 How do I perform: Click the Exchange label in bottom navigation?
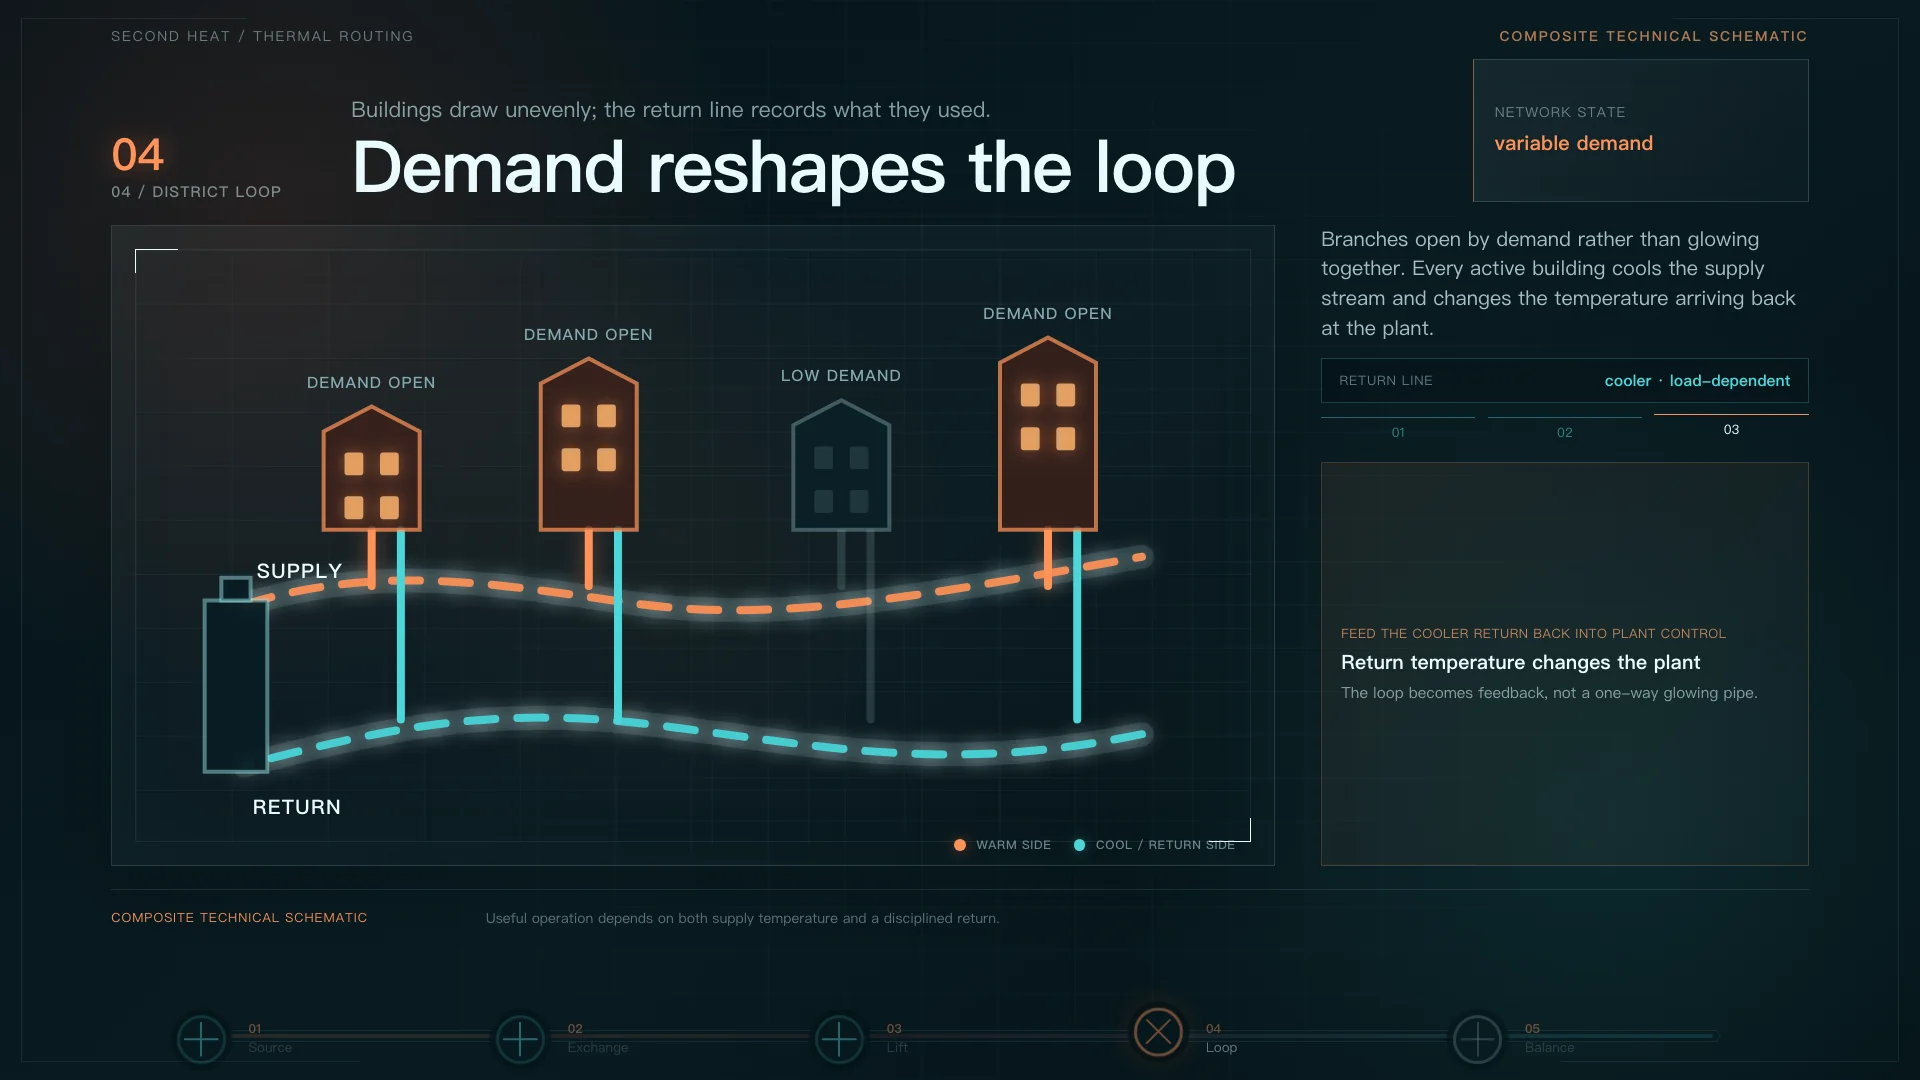point(598,1048)
